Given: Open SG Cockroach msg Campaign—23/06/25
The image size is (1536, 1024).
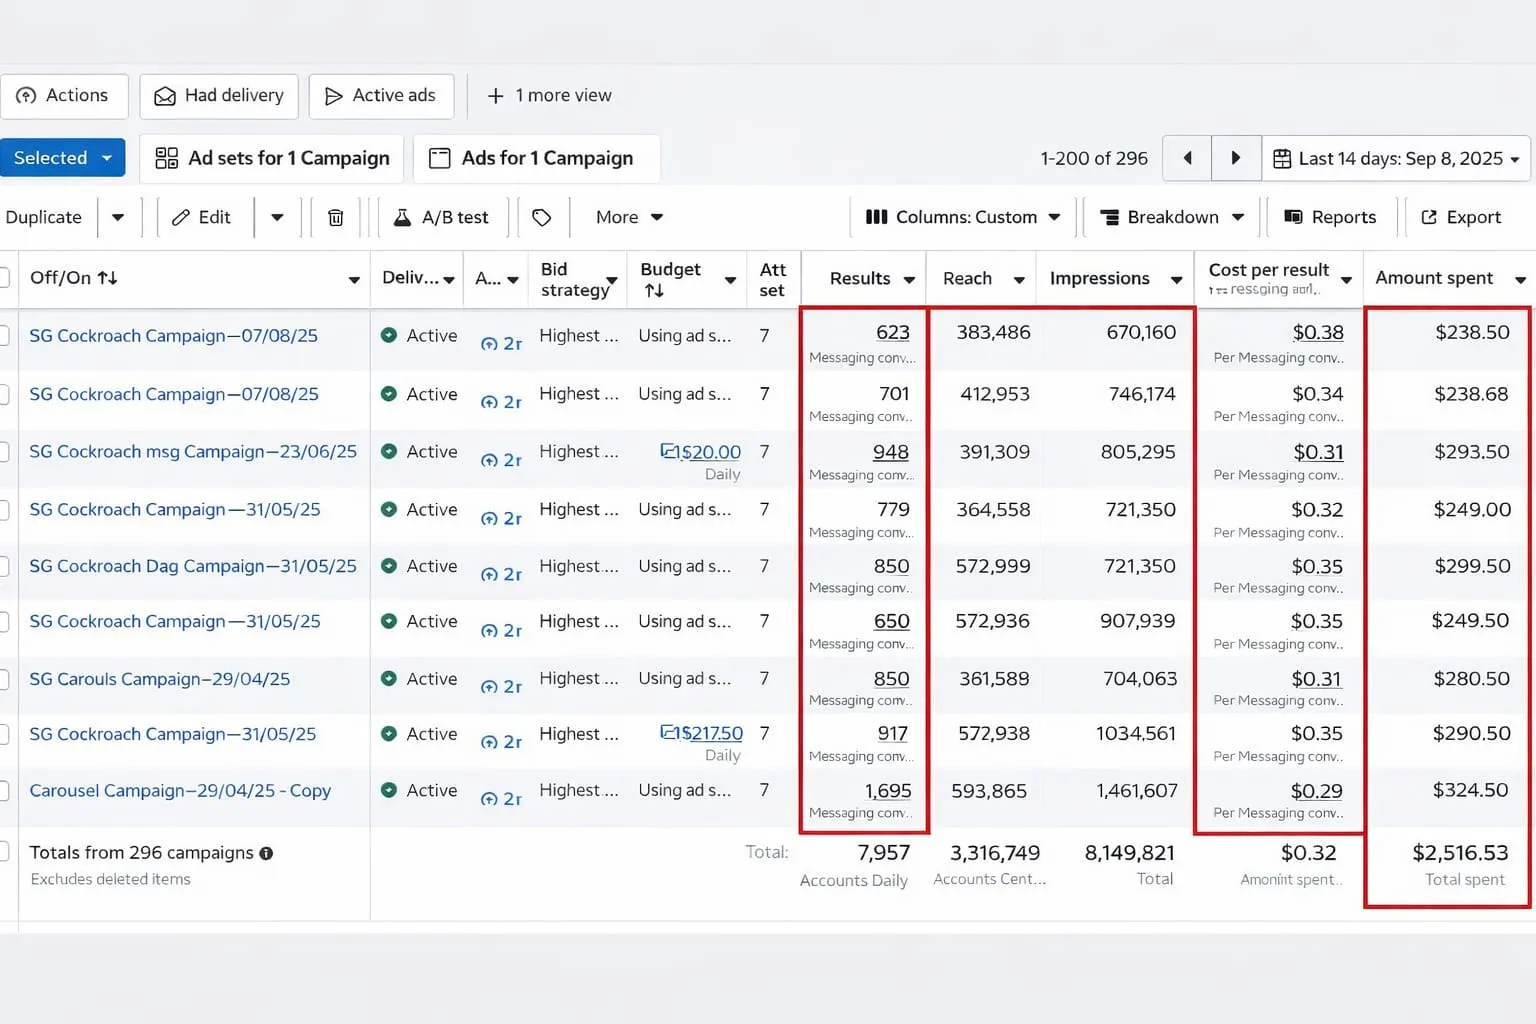Looking at the screenshot, I should pos(193,452).
